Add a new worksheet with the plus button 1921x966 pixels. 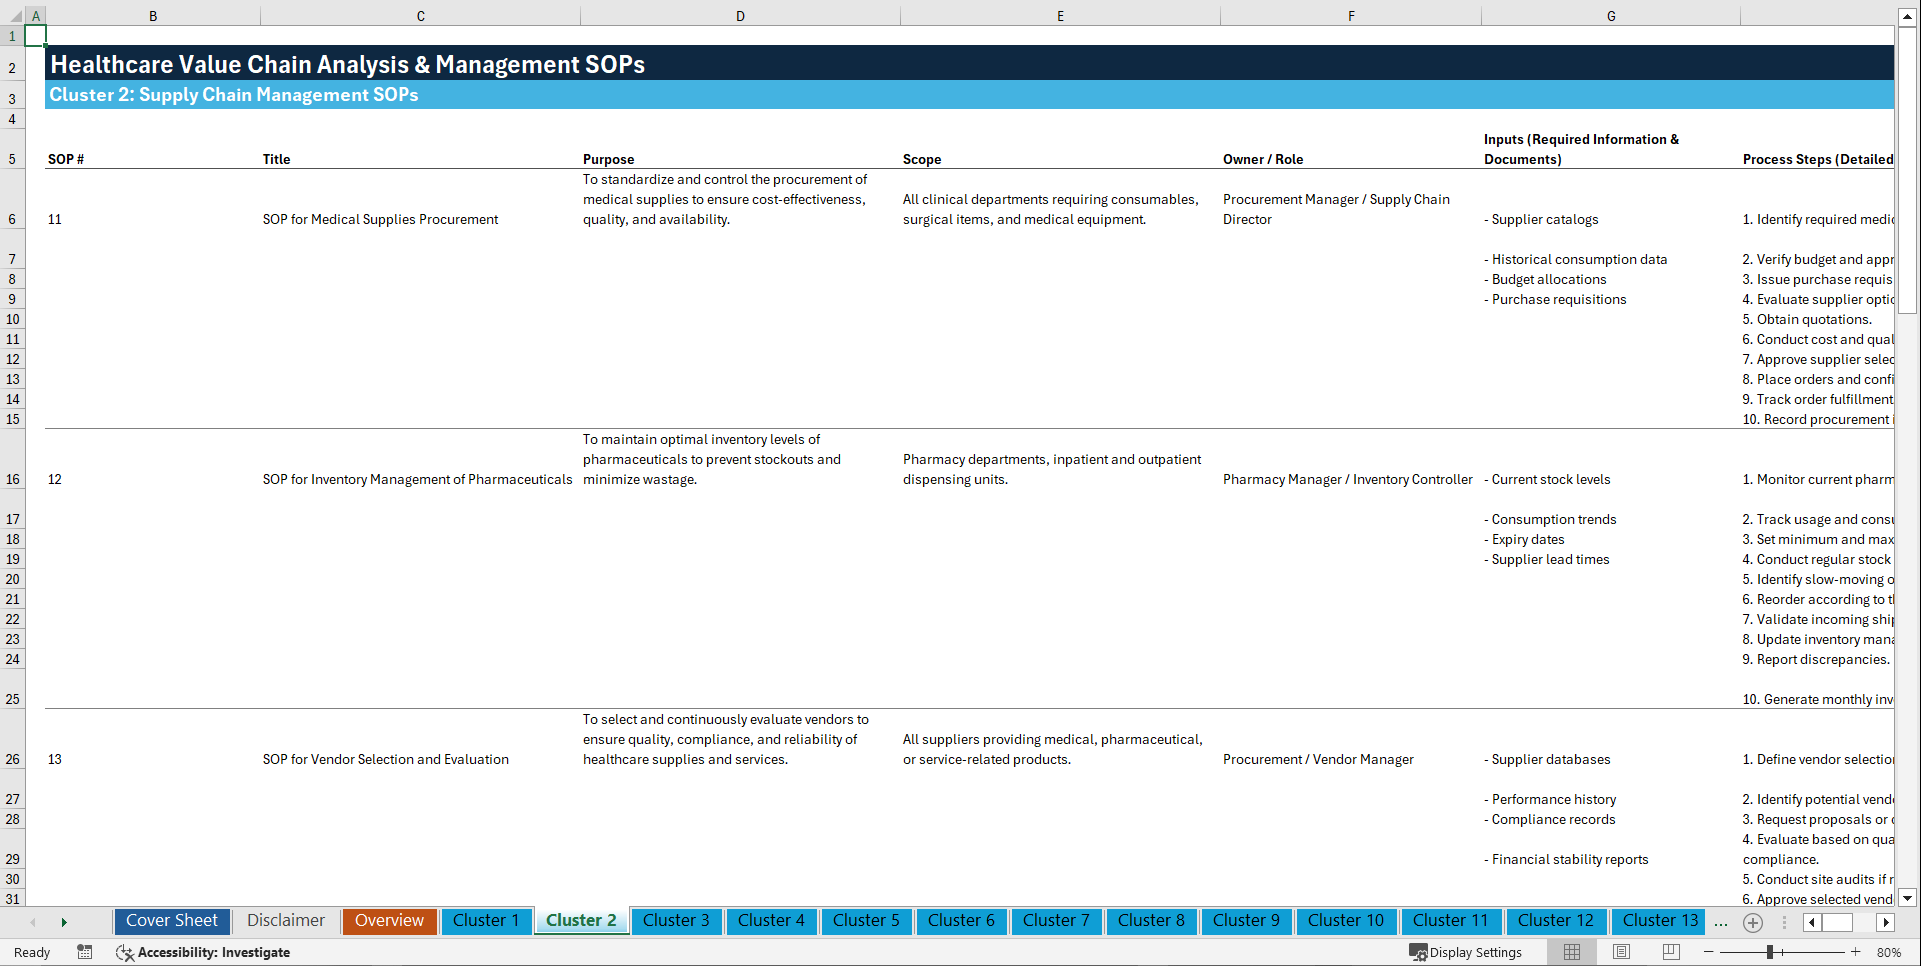click(x=1753, y=922)
